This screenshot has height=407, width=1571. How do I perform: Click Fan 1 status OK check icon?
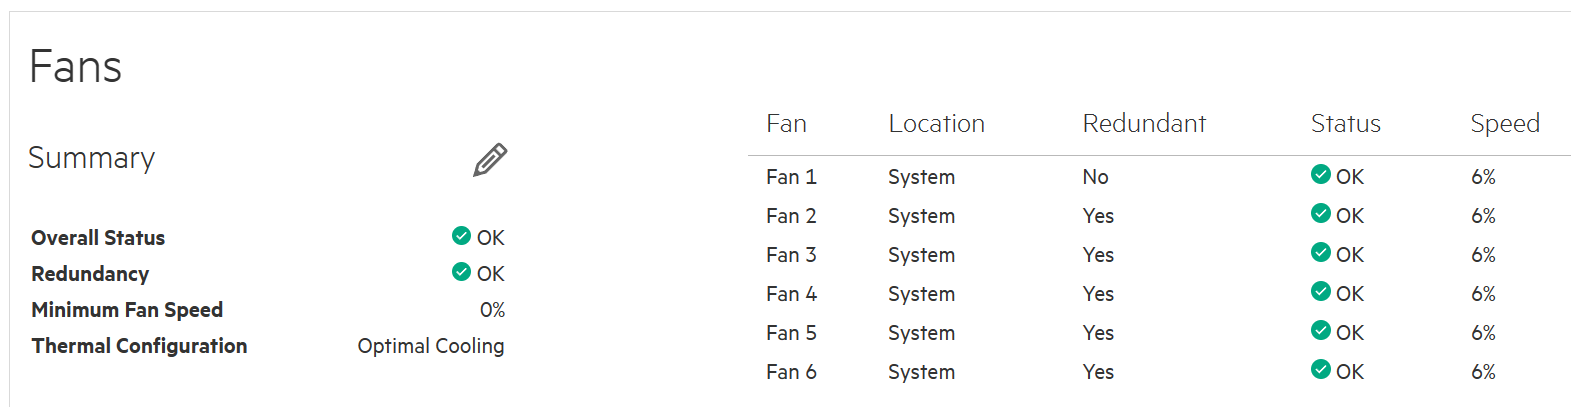point(1321,174)
